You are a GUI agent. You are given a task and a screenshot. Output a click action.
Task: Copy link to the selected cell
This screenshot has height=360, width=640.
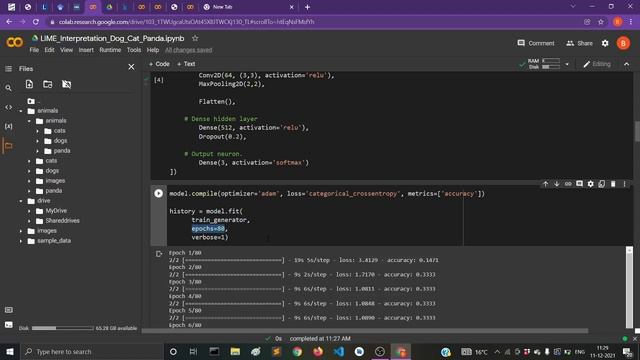tap(568, 184)
